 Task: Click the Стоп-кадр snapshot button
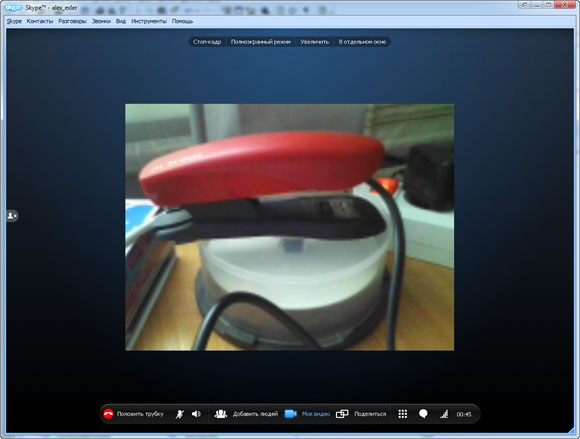pos(207,42)
